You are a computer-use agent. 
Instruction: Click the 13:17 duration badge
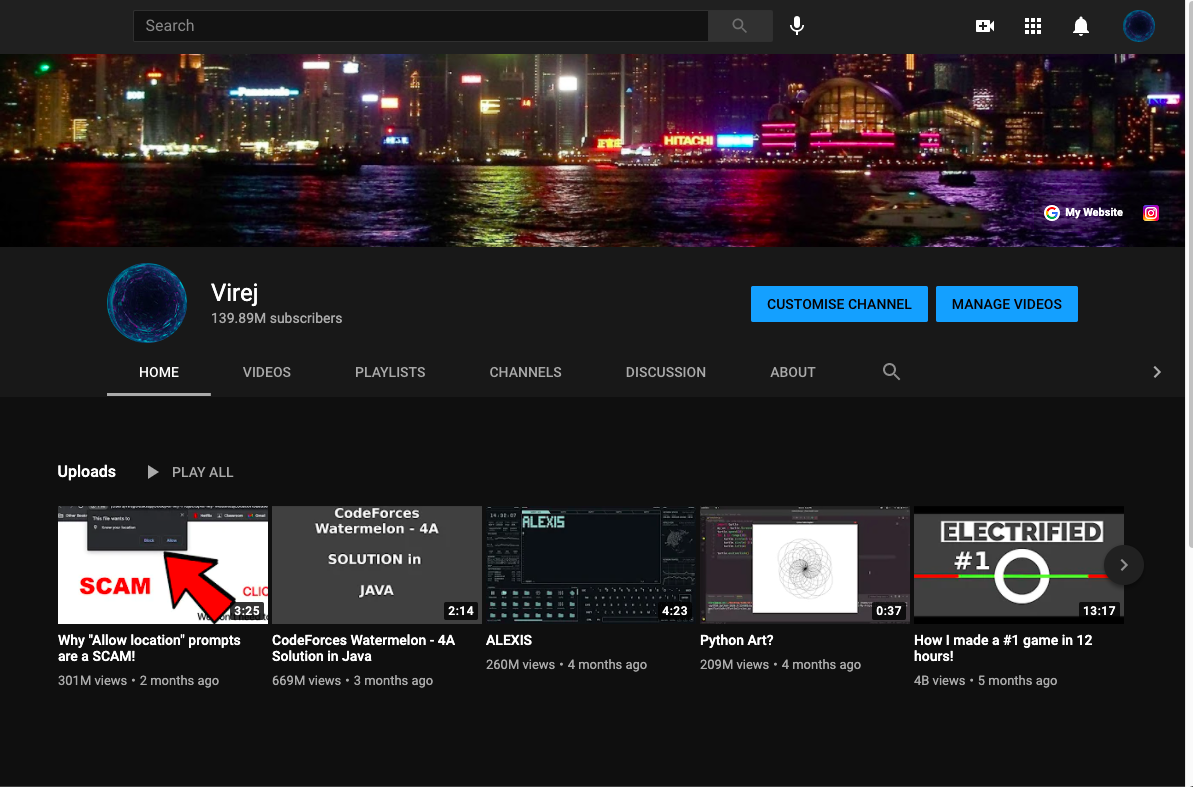(1099, 610)
